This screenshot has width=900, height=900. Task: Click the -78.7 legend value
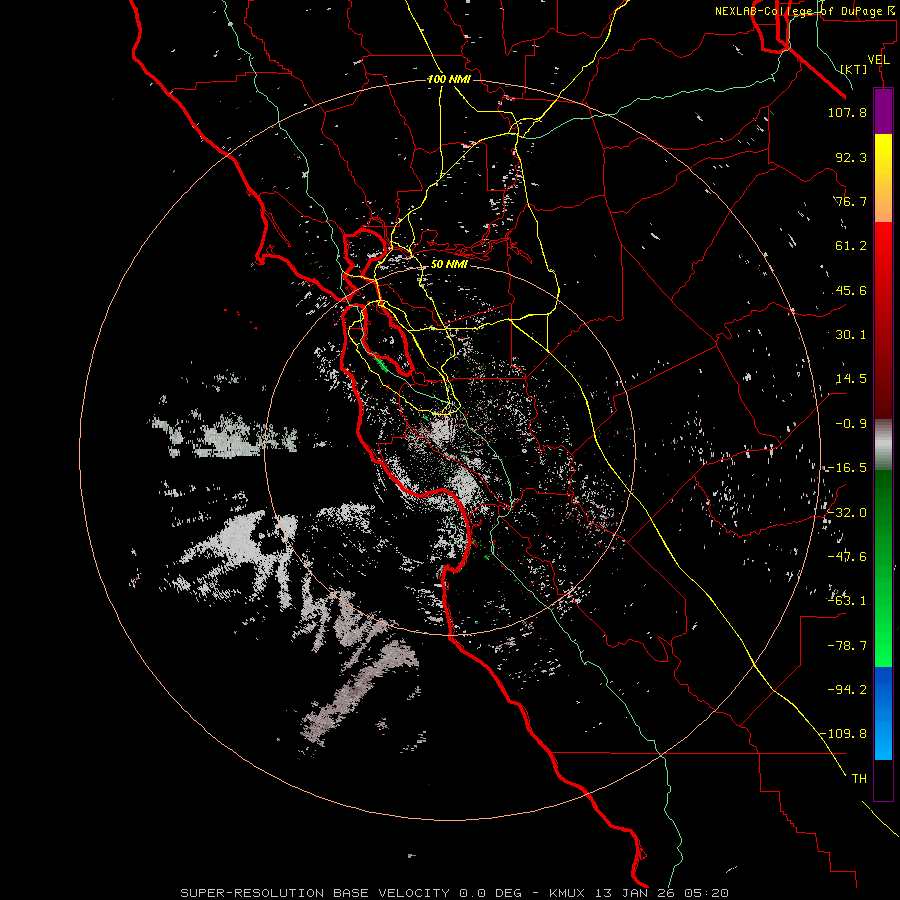847,646
